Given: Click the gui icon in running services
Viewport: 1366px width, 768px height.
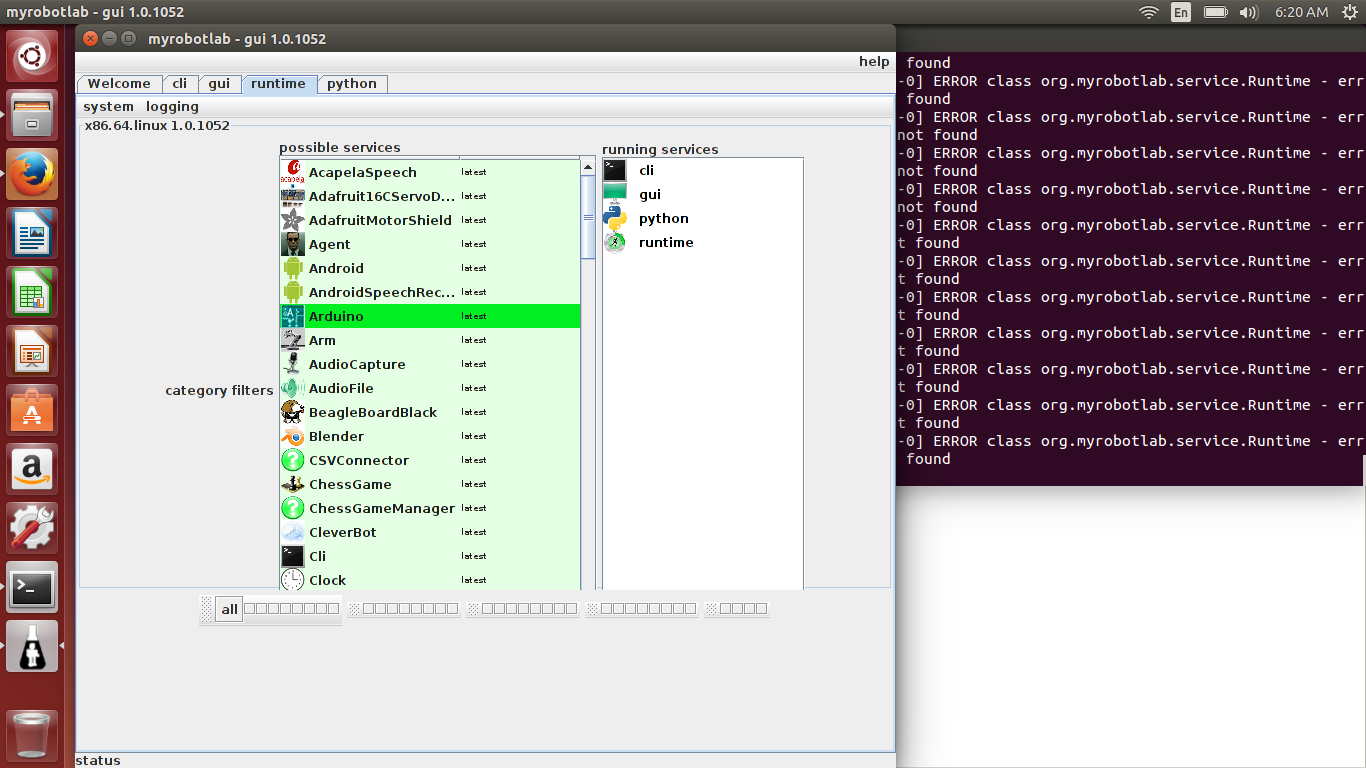Looking at the screenshot, I should click(x=615, y=194).
